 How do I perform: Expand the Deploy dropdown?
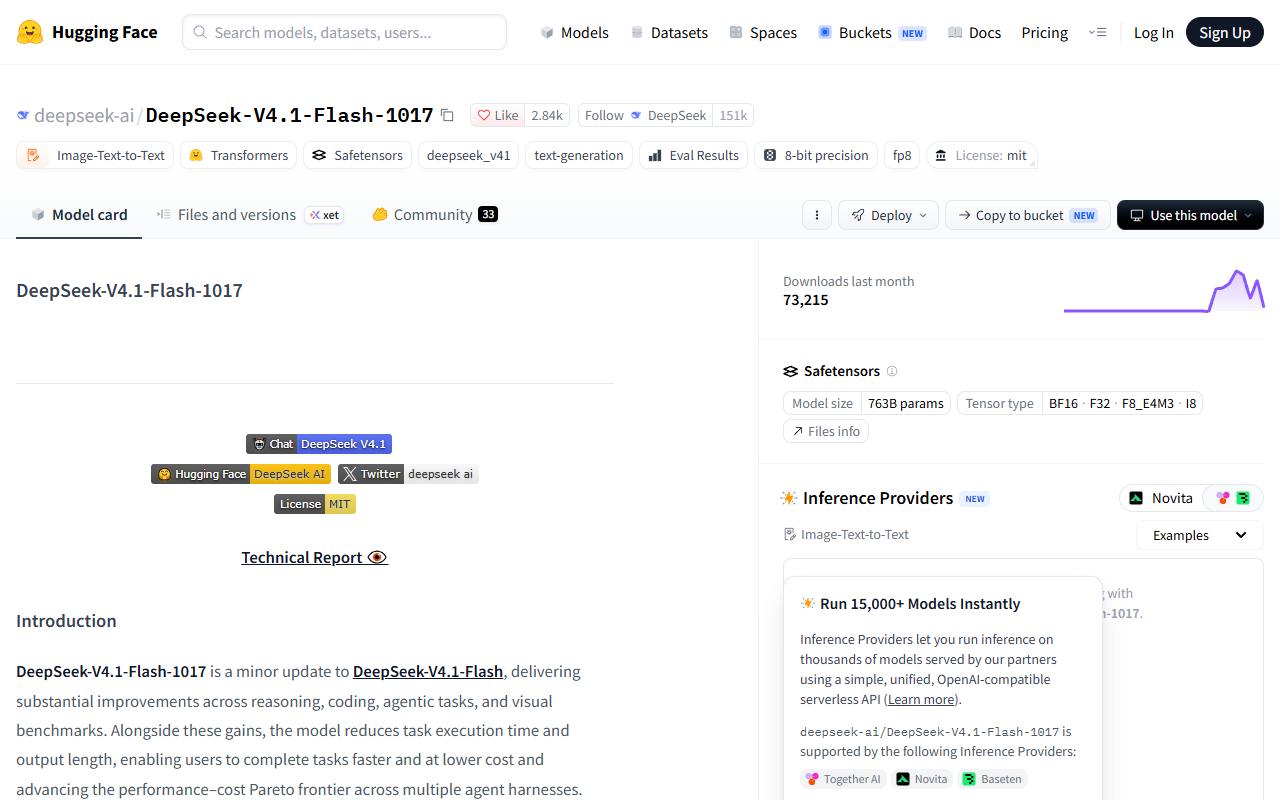[x=889, y=215]
